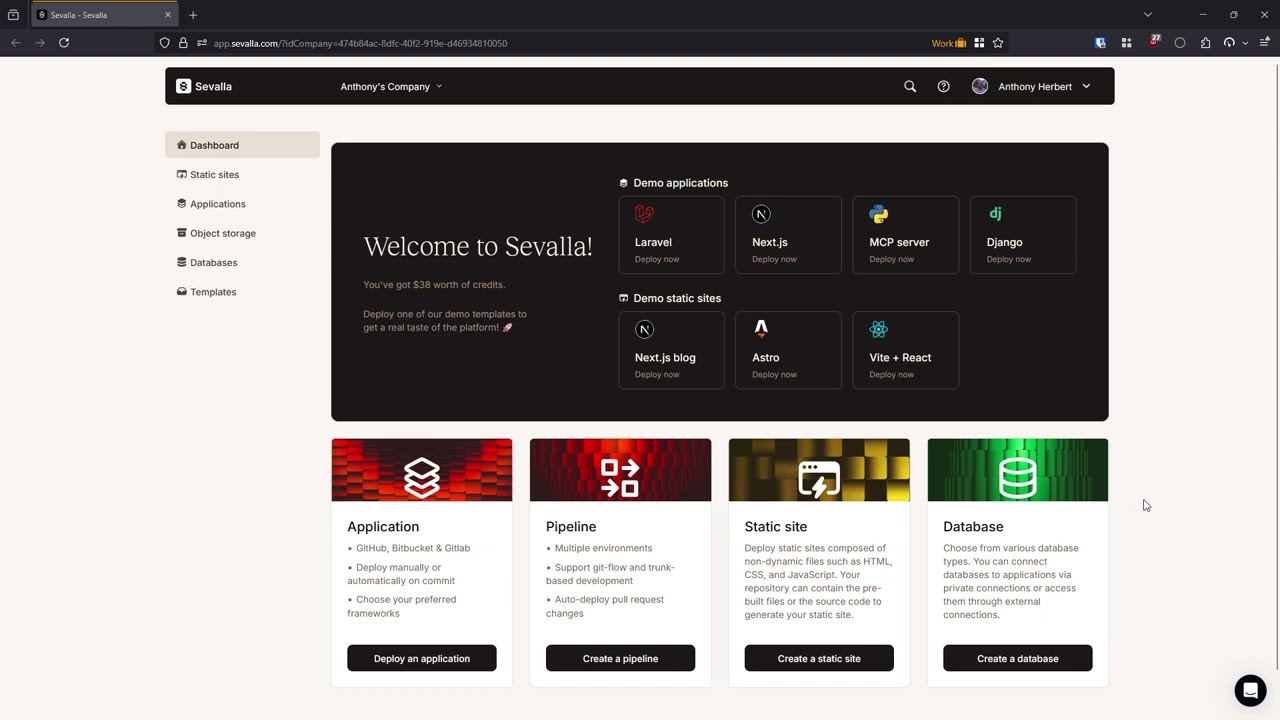This screenshot has width=1280, height=720.
Task: Open the search magnifier in the header
Action: [910, 86]
